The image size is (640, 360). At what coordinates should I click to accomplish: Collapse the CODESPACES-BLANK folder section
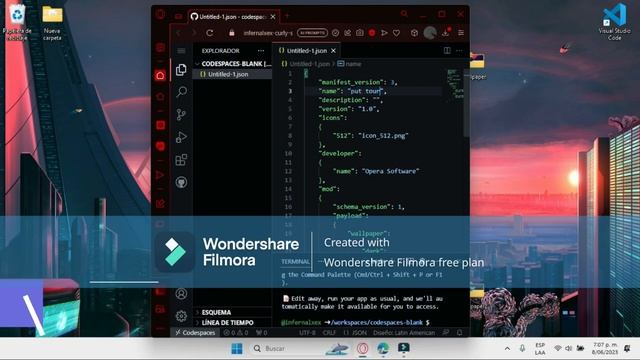point(232,64)
